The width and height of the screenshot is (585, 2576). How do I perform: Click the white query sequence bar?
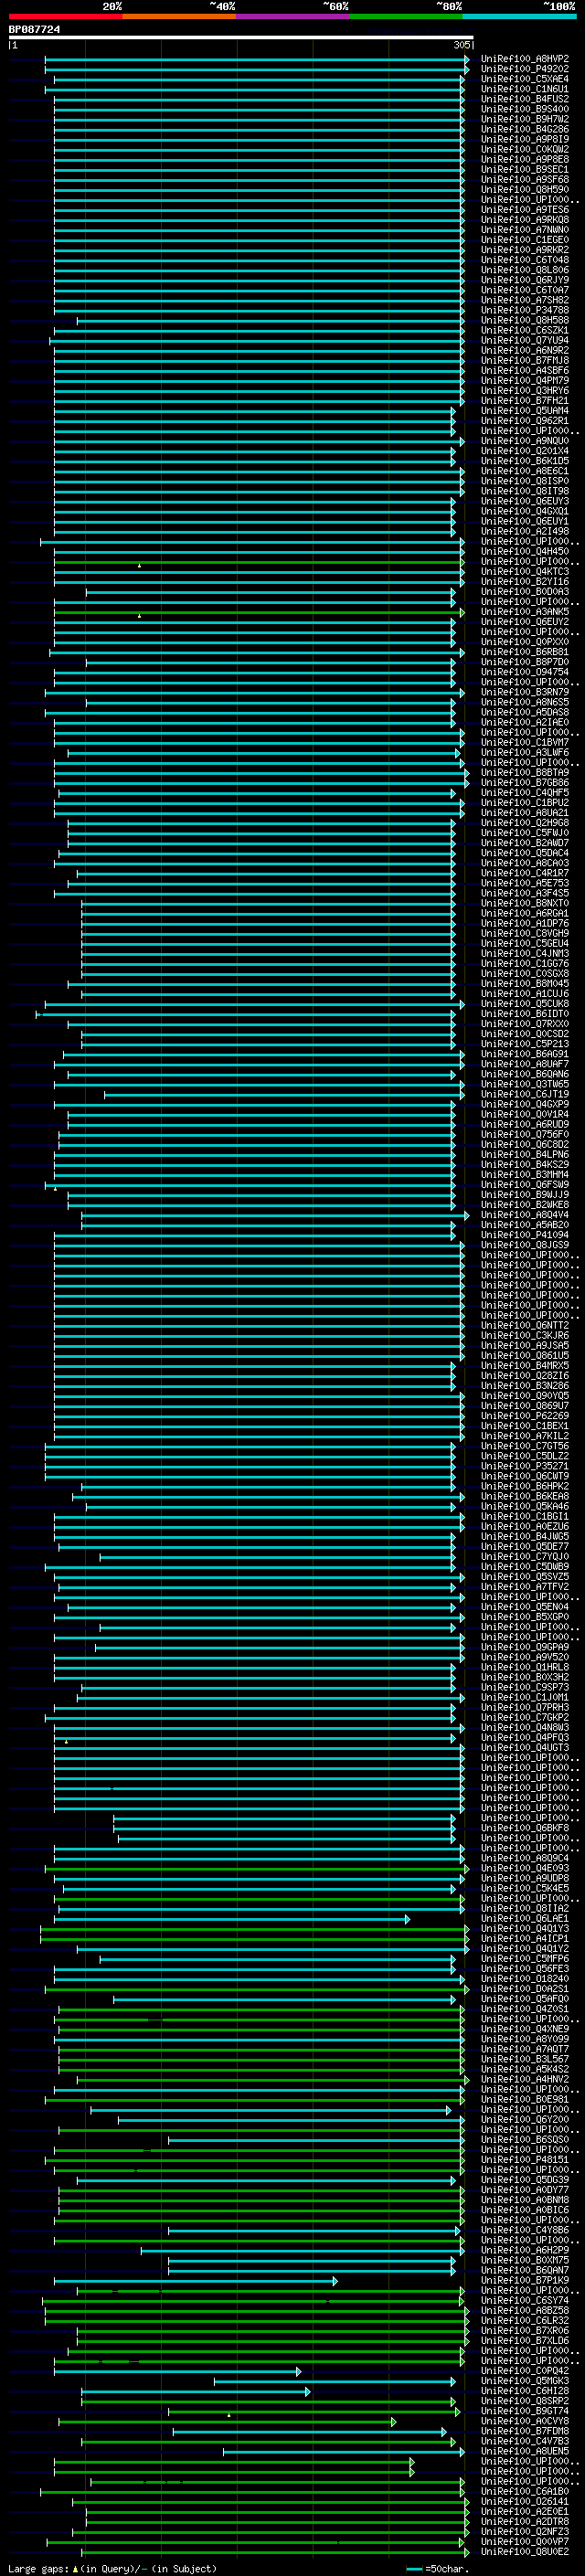coord(241,37)
